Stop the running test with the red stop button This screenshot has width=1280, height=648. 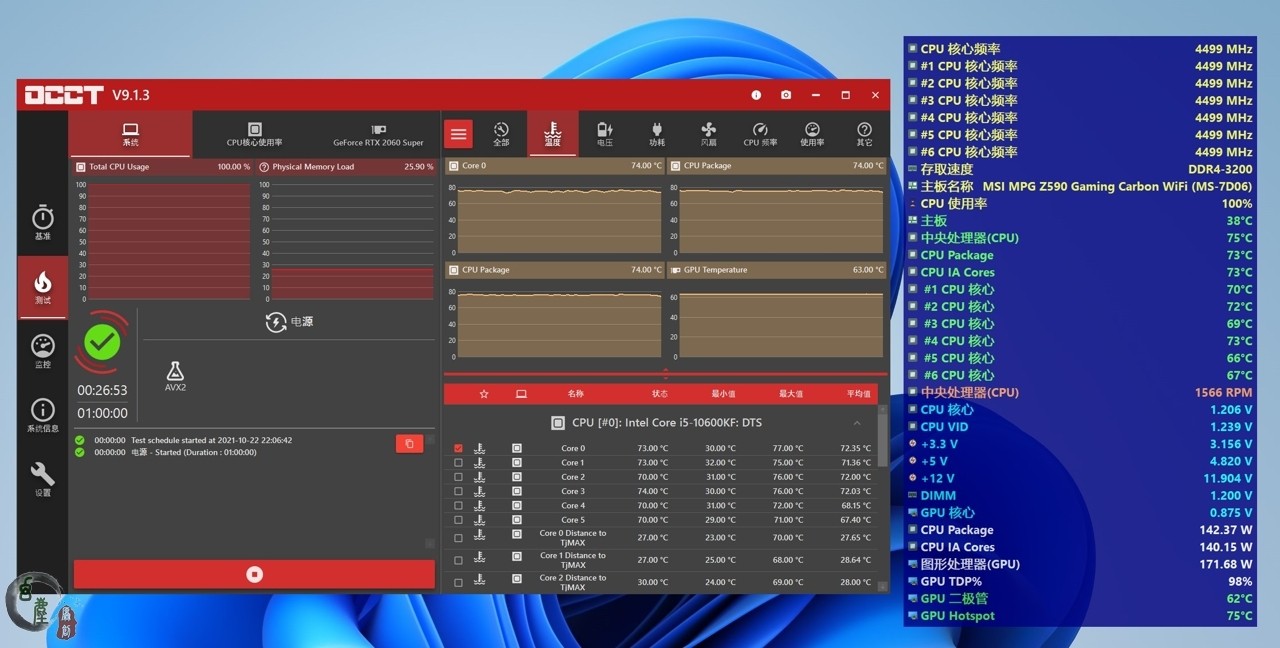(254, 574)
